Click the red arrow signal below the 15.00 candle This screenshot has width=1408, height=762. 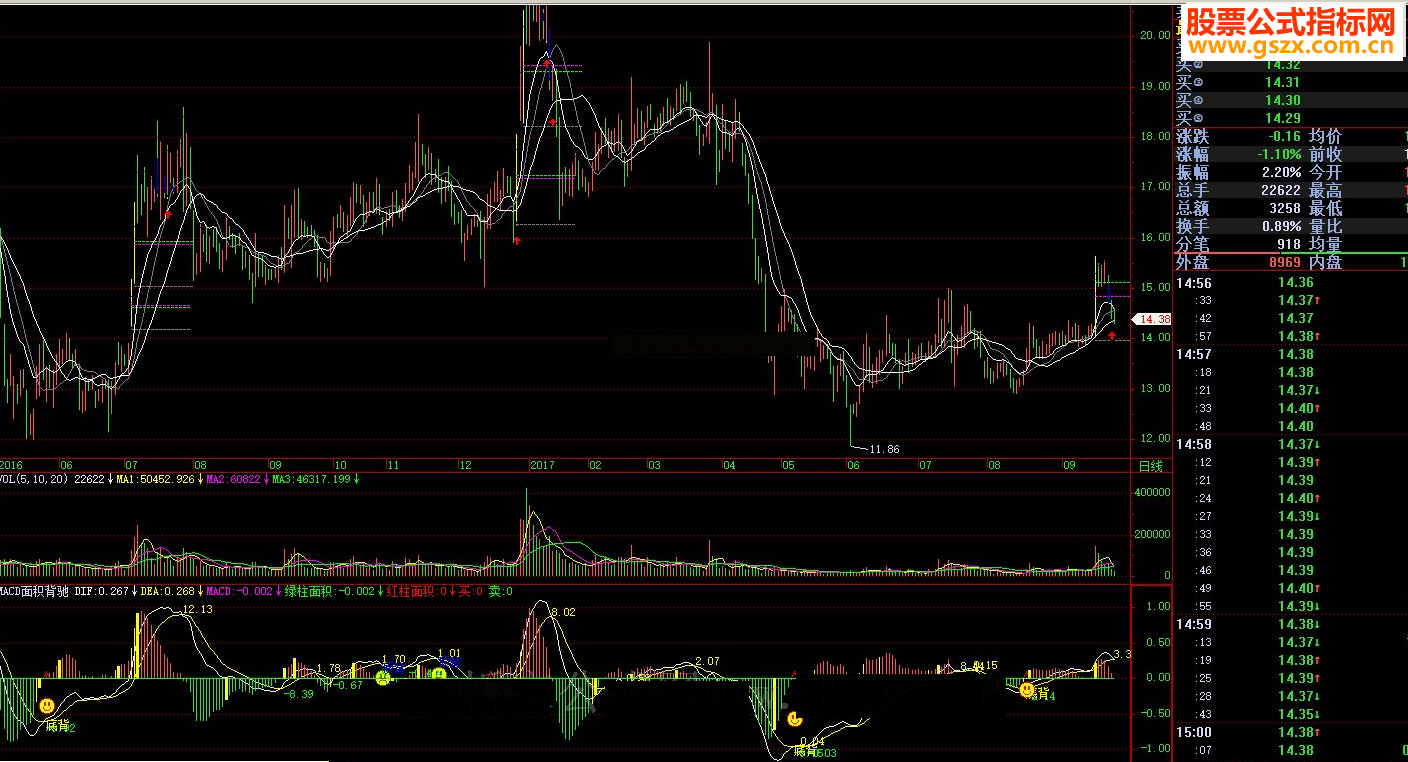pyautogui.click(x=1112, y=336)
